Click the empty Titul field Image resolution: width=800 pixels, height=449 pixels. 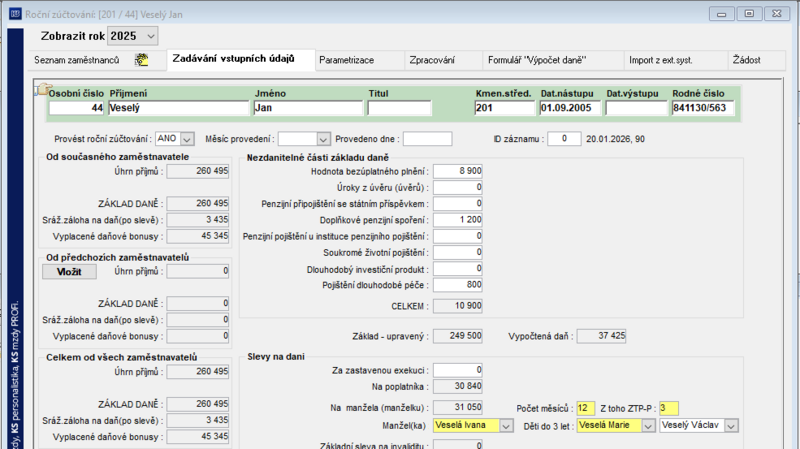click(x=399, y=108)
